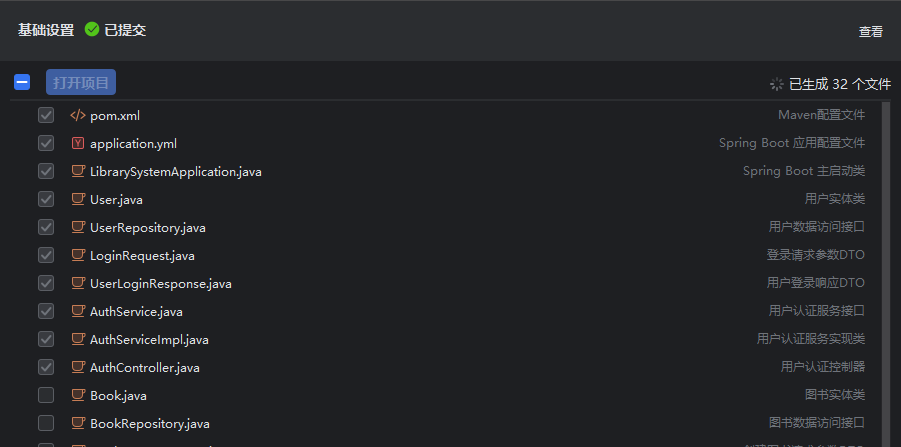Check the Book.java checkbox
The height and width of the screenshot is (447, 901).
point(46,395)
